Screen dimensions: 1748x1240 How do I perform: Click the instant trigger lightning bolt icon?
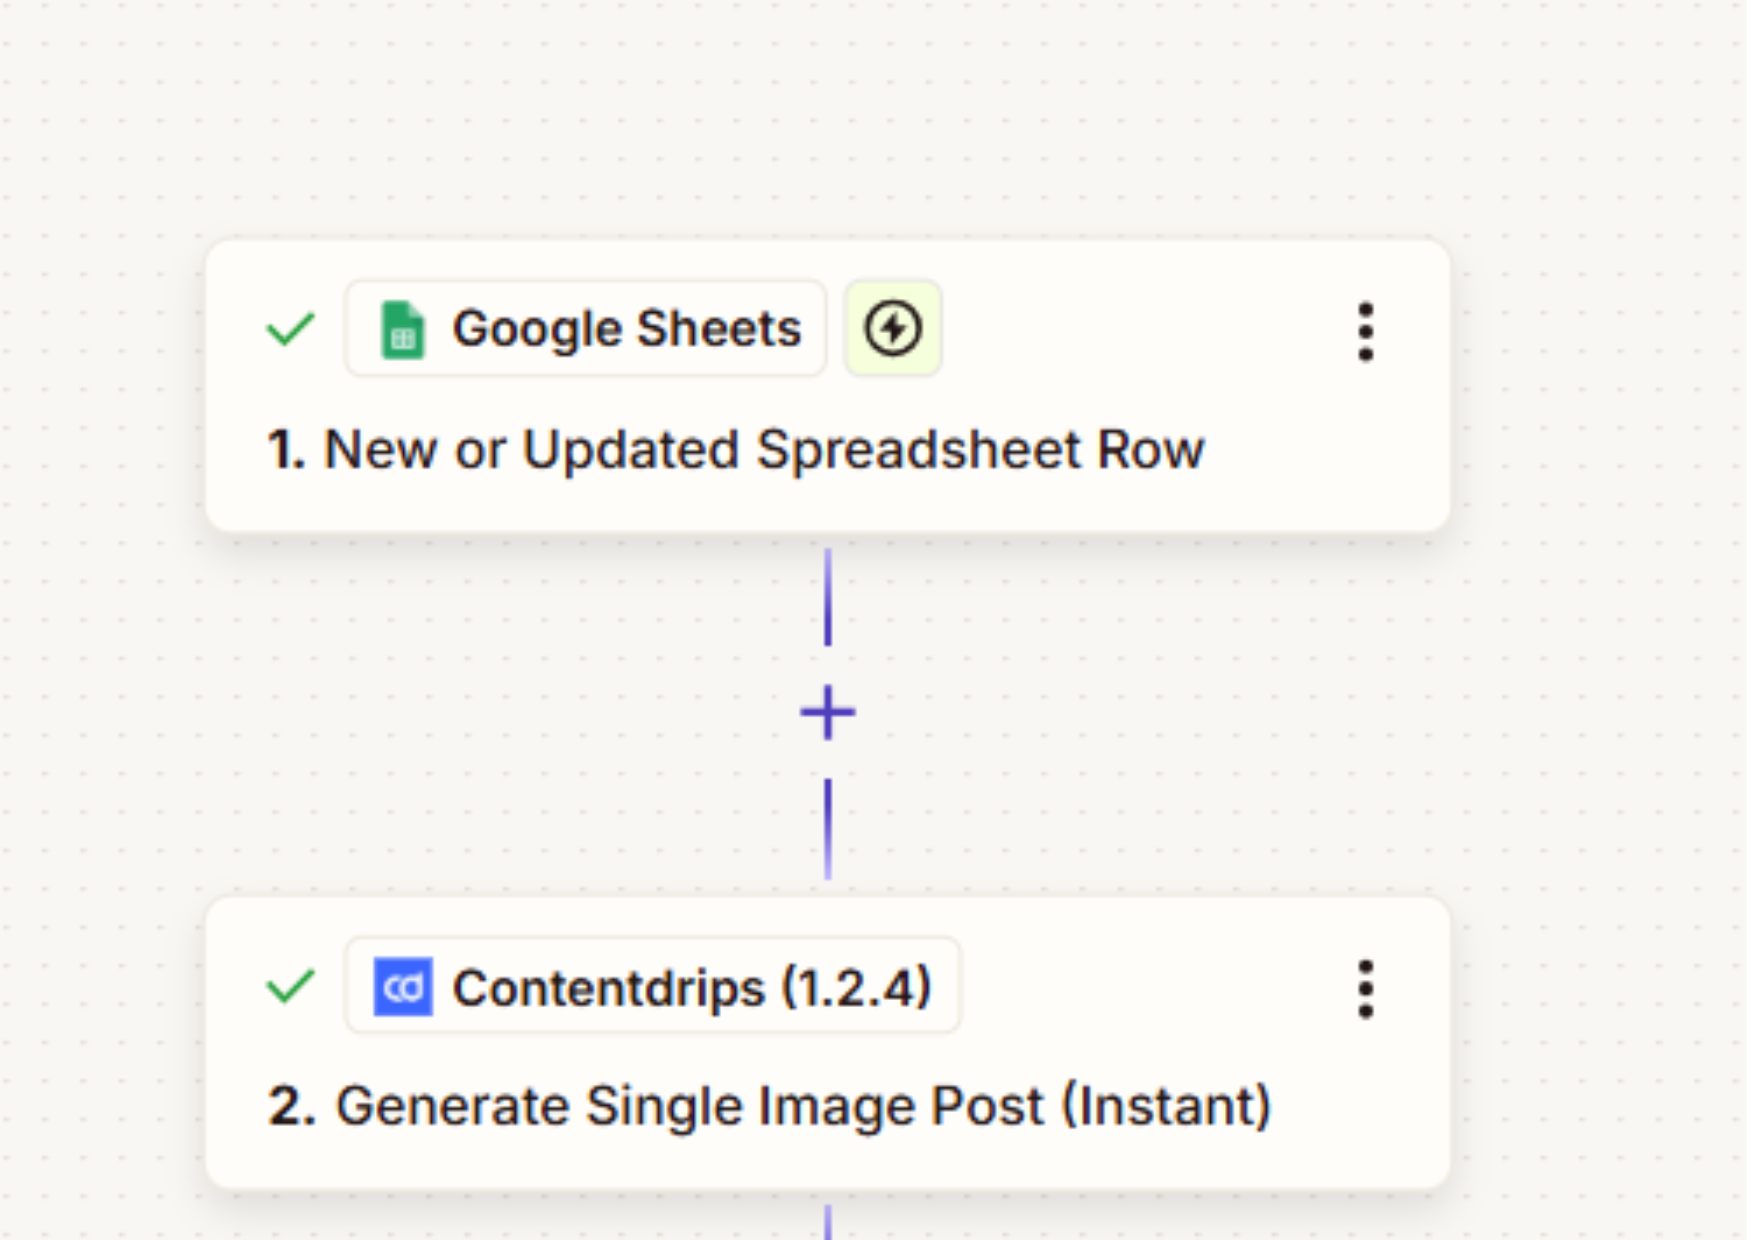click(x=893, y=329)
